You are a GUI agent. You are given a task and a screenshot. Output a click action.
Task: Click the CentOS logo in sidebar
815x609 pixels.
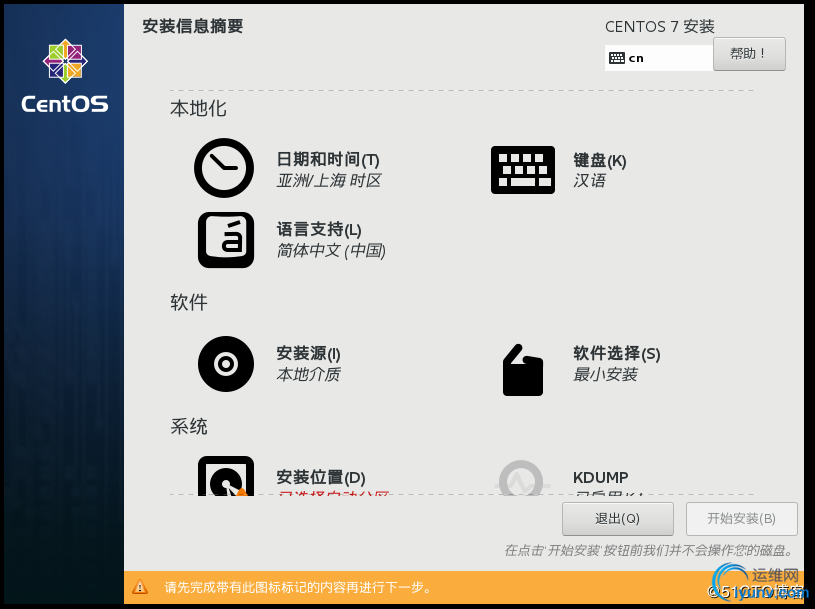pyautogui.click(x=65, y=76)
